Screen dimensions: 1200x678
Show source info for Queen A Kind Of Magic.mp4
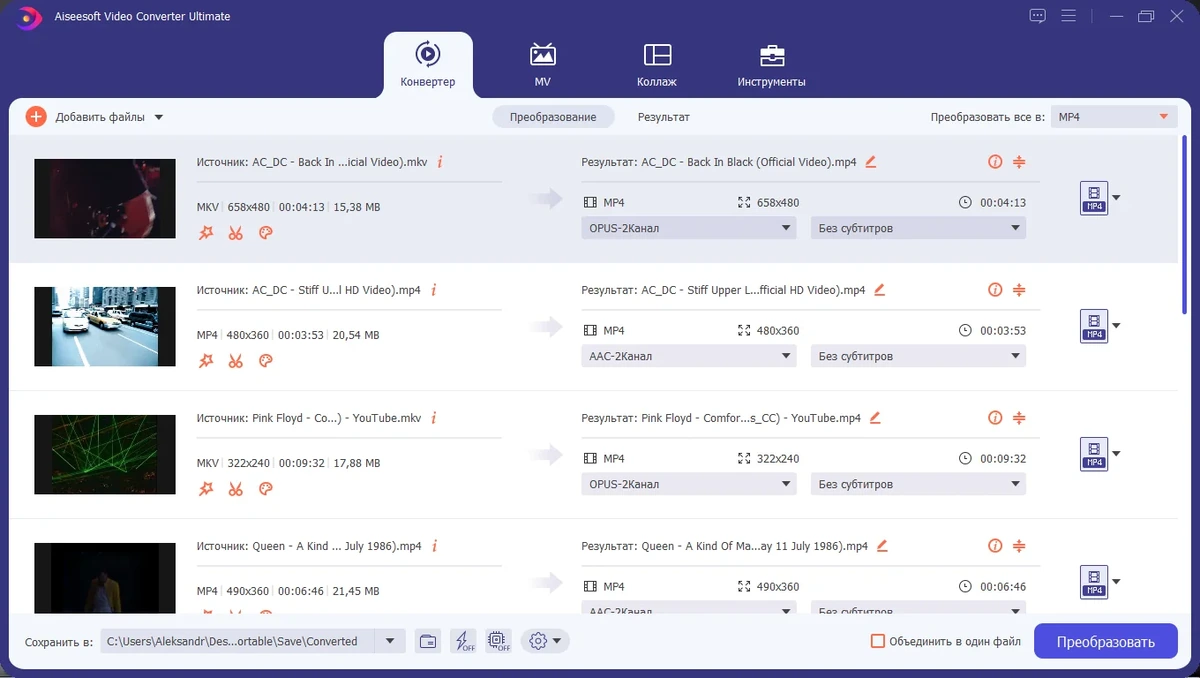coord(434,546)
